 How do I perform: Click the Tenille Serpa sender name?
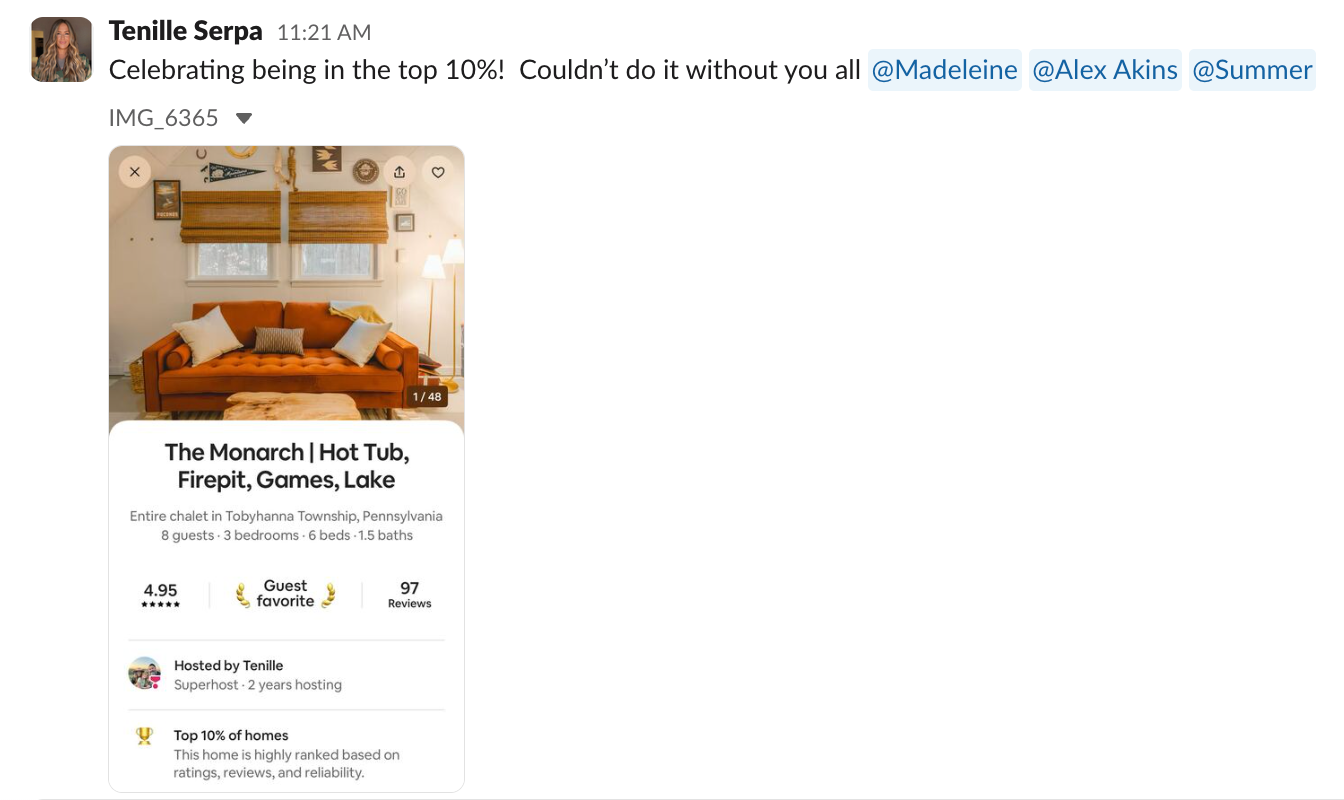coord(185,32)
